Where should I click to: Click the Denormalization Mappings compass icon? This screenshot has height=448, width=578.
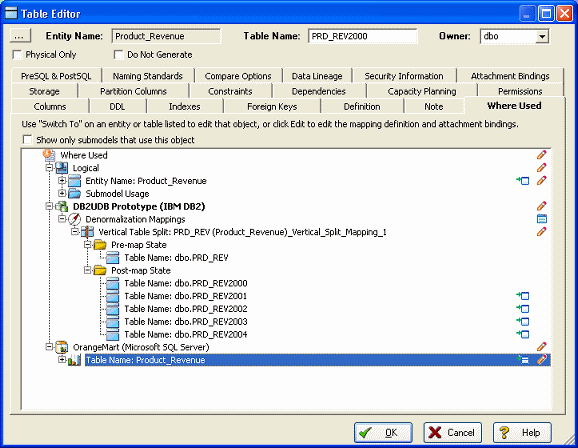click(74, 219)
